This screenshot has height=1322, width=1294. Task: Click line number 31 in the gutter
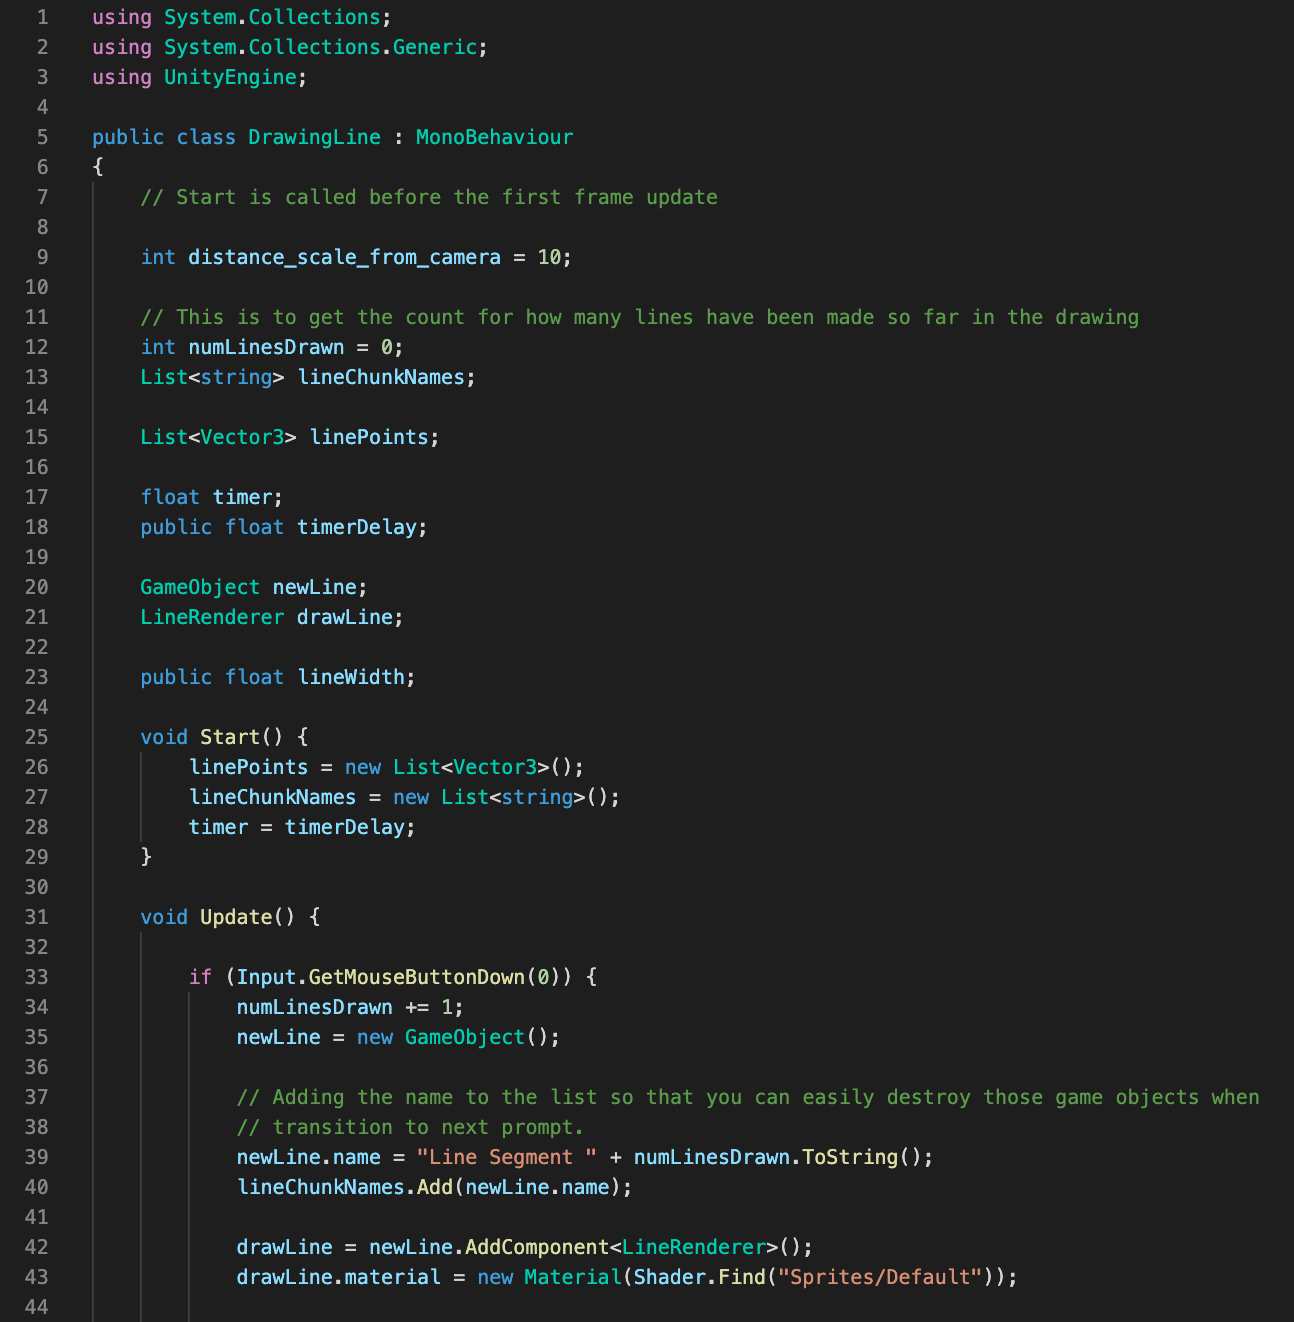pos(36,917)
